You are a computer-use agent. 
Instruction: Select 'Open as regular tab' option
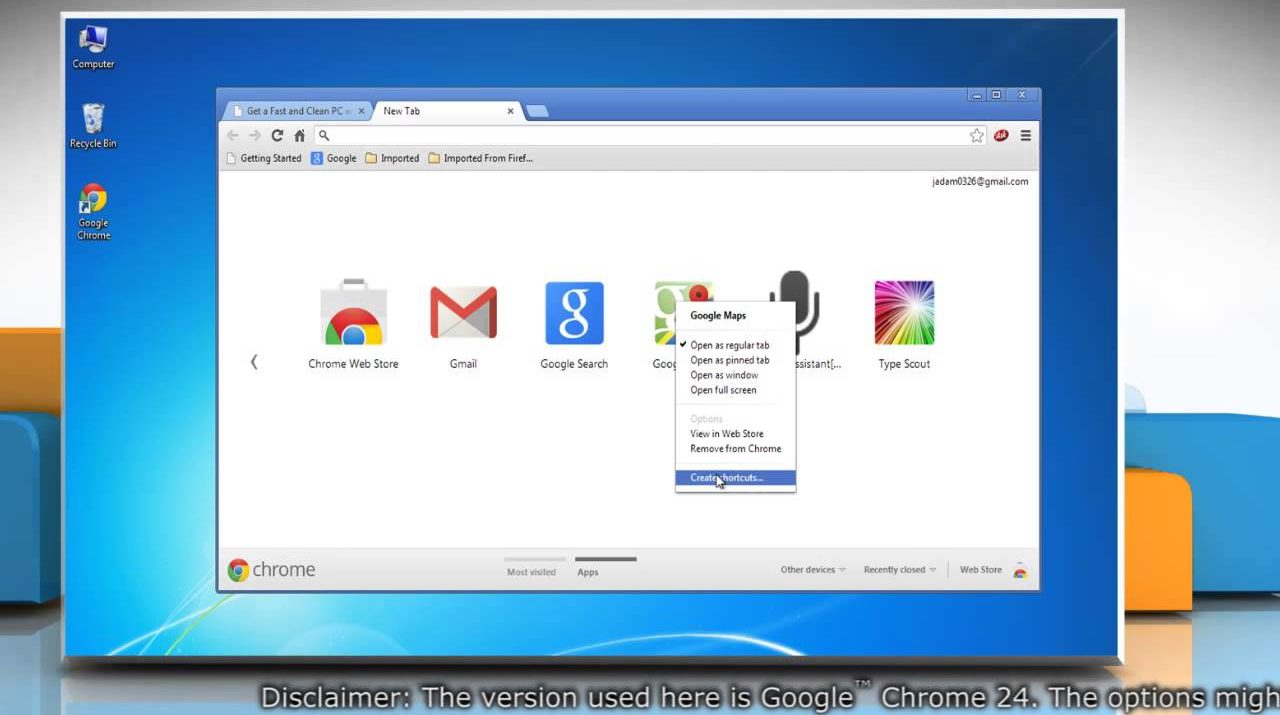click(x=729, y=345)
